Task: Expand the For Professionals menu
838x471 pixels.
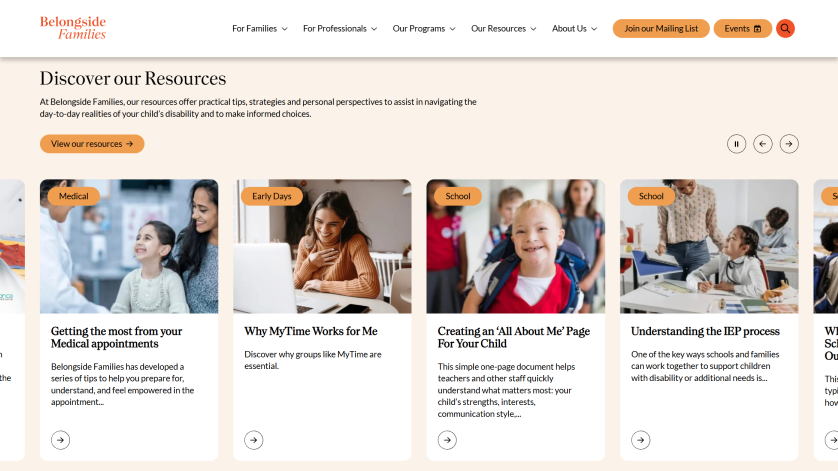Action: pyautogui.click(x=340, y=29)
